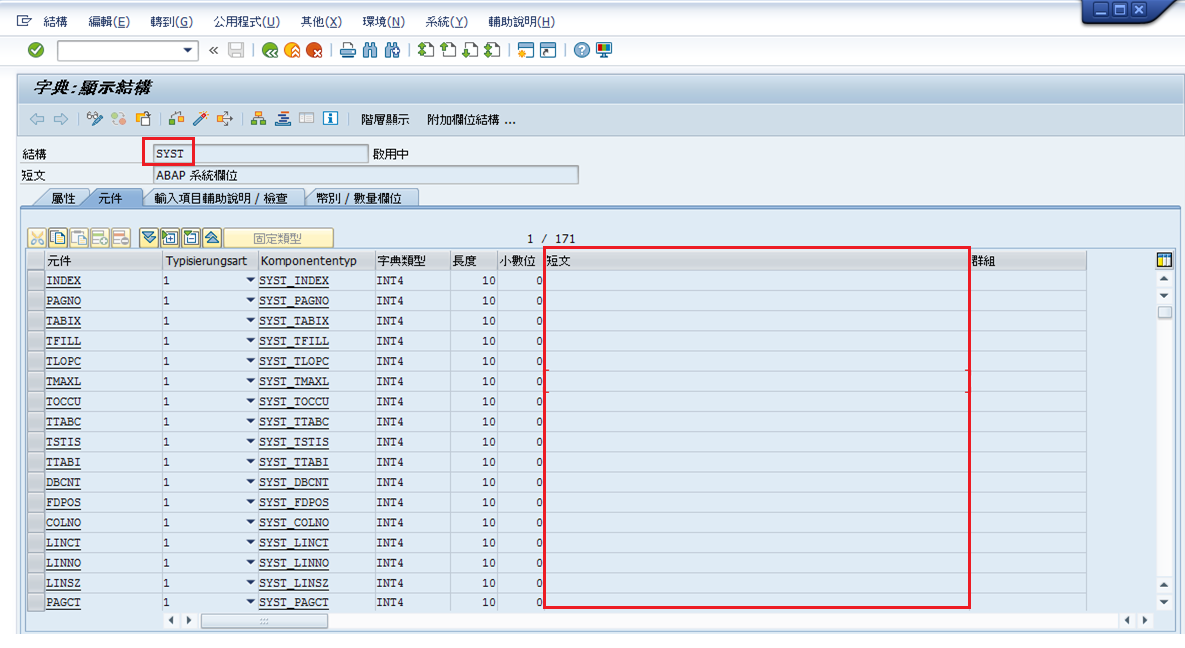Select the row marker for COLNO
This screenshot has width=1185, height=648.
click(x=35, y=522)
